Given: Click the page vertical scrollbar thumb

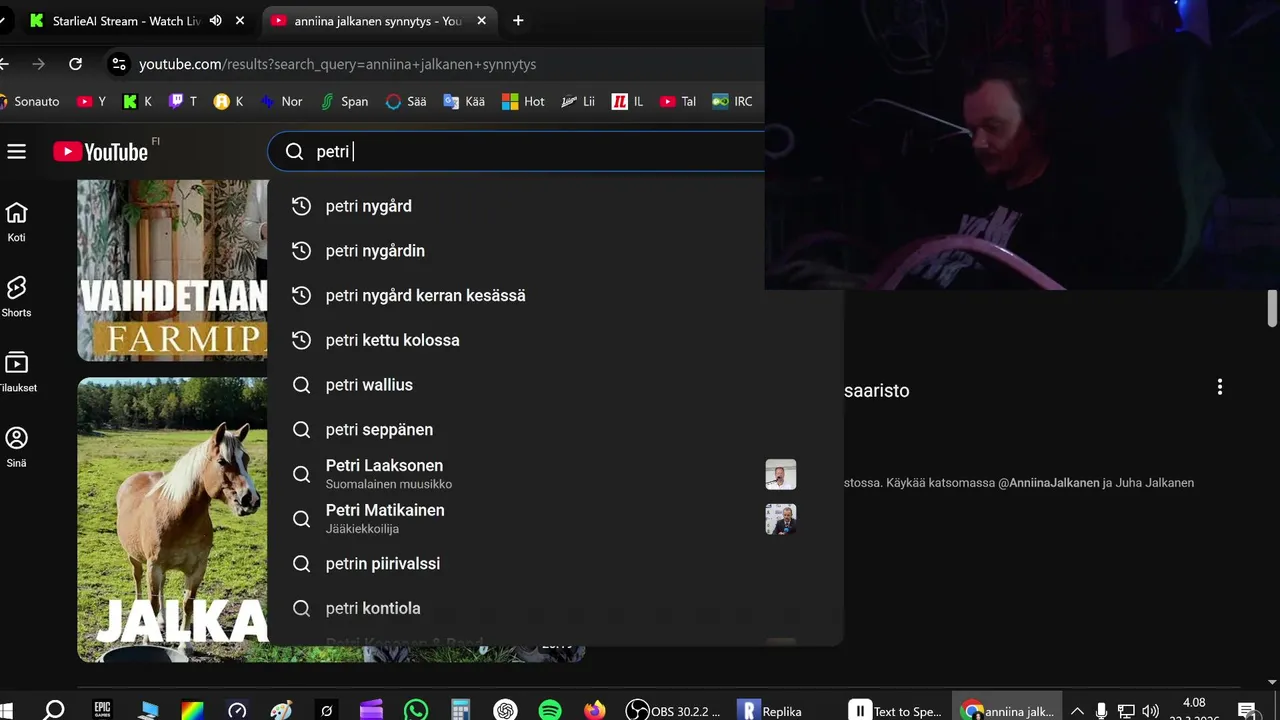Looking at the screenshot, I should [x=1272, y=308].
